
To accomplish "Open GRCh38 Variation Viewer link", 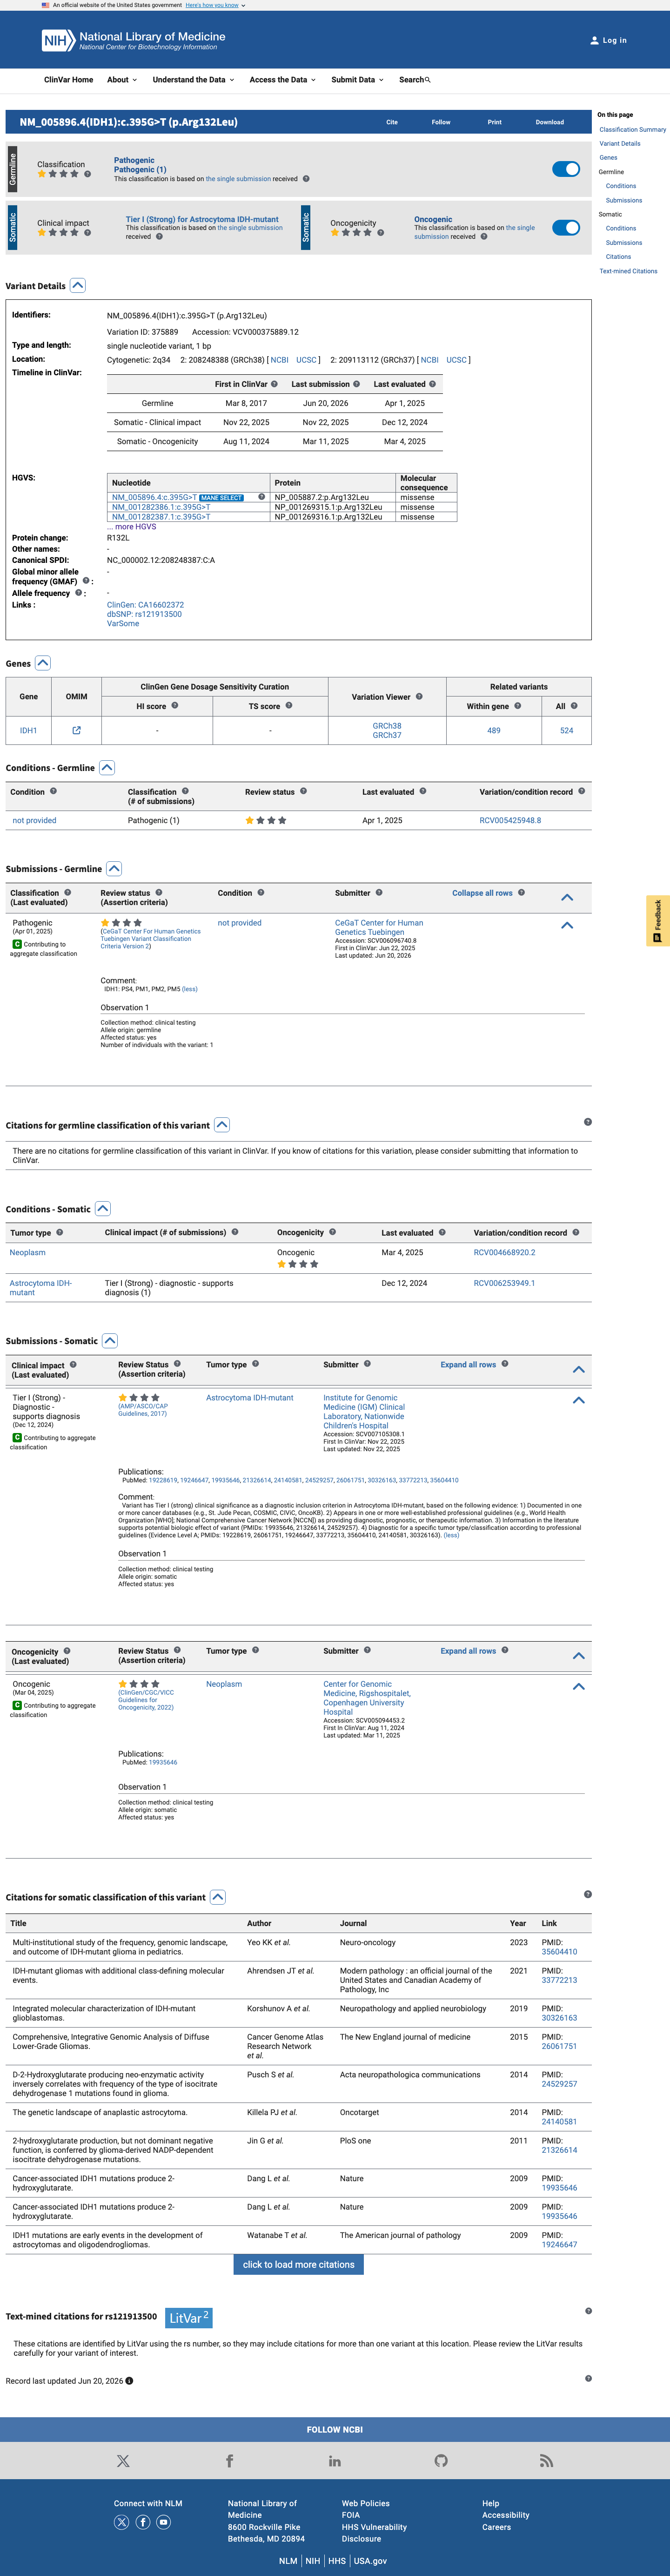I will point(387,726).
